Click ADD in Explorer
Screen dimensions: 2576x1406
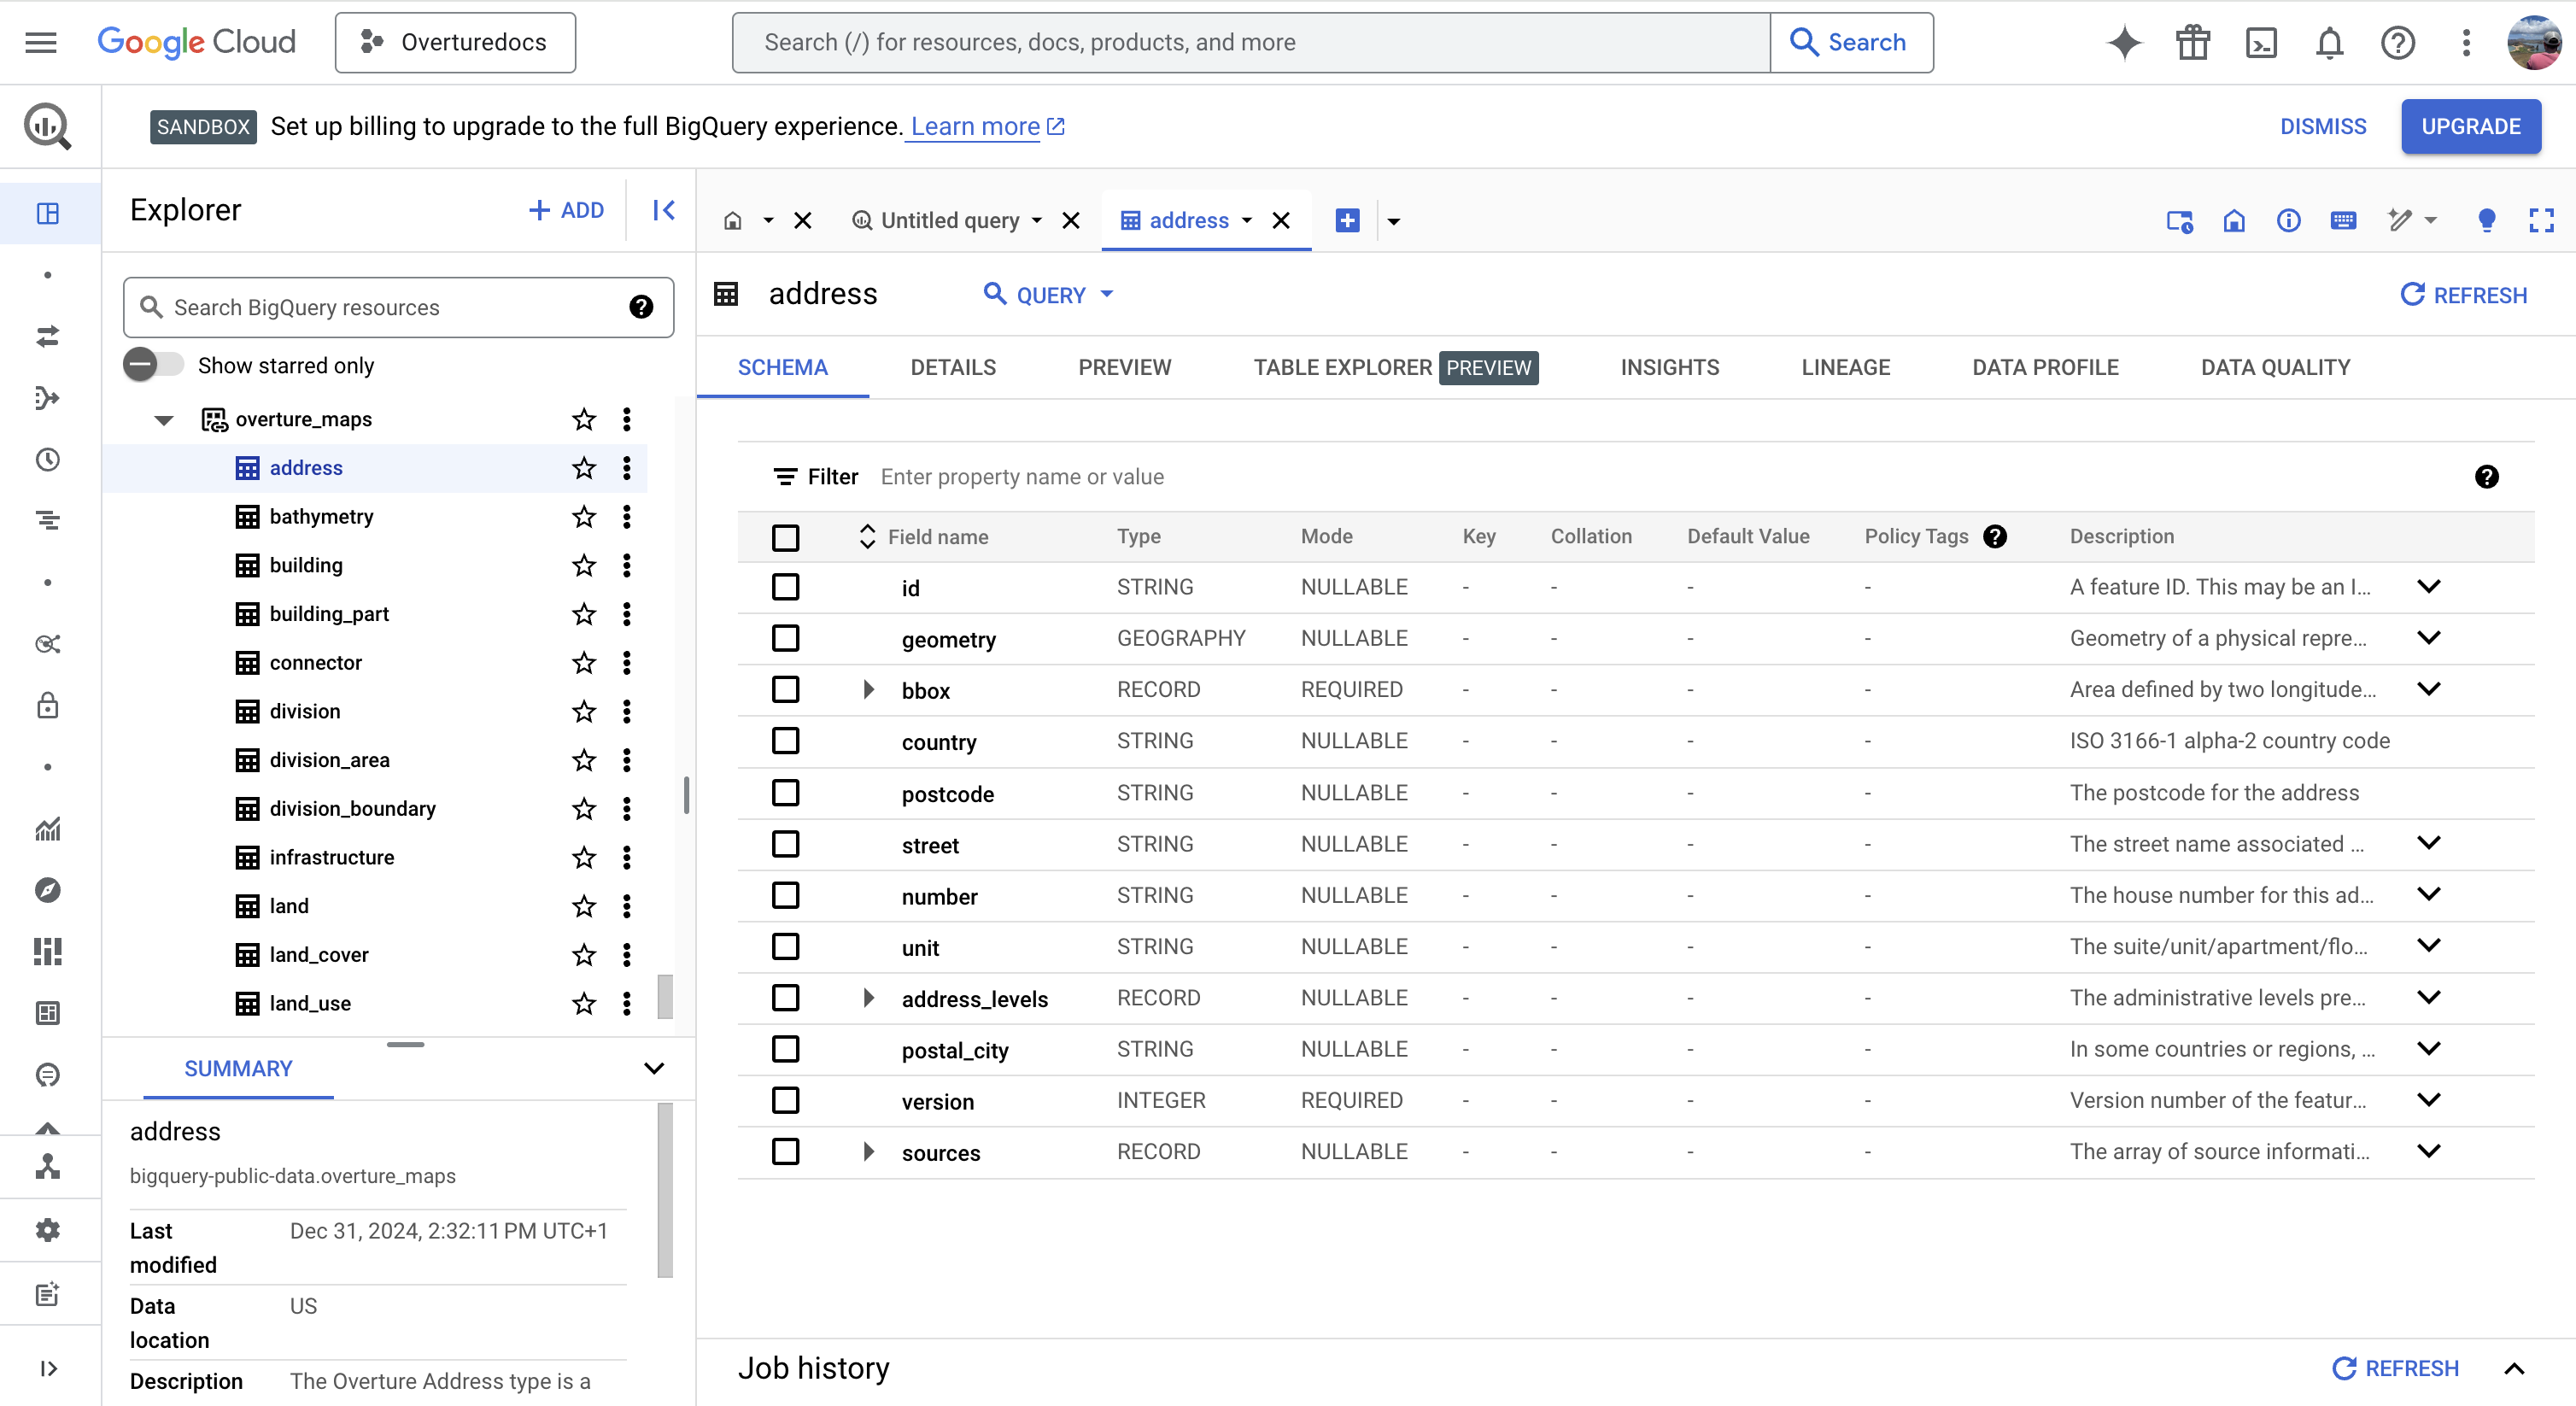(x=566, y=210)
